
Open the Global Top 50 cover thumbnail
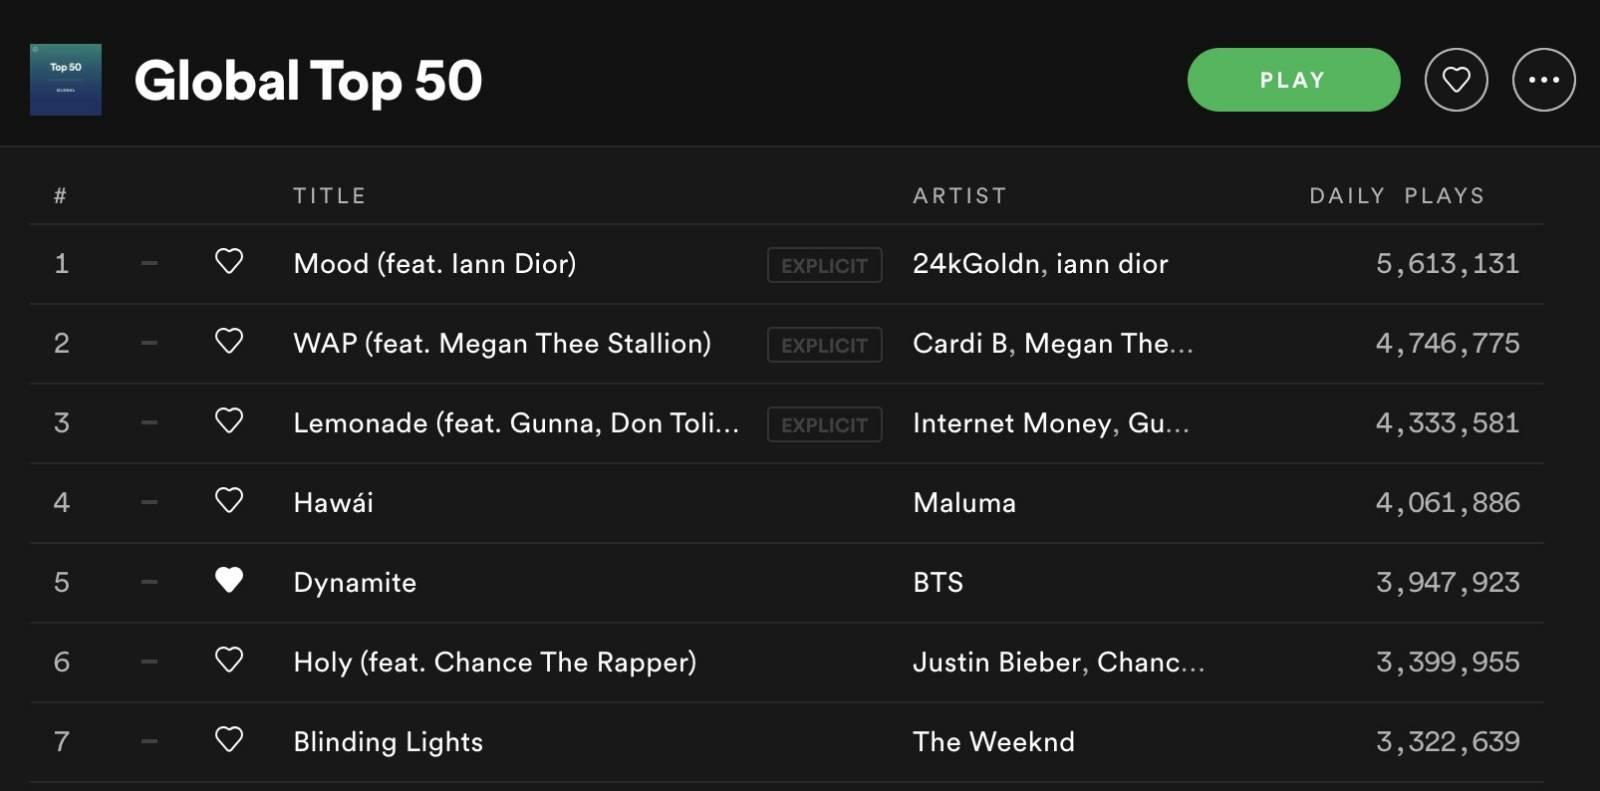coord(66,80)
